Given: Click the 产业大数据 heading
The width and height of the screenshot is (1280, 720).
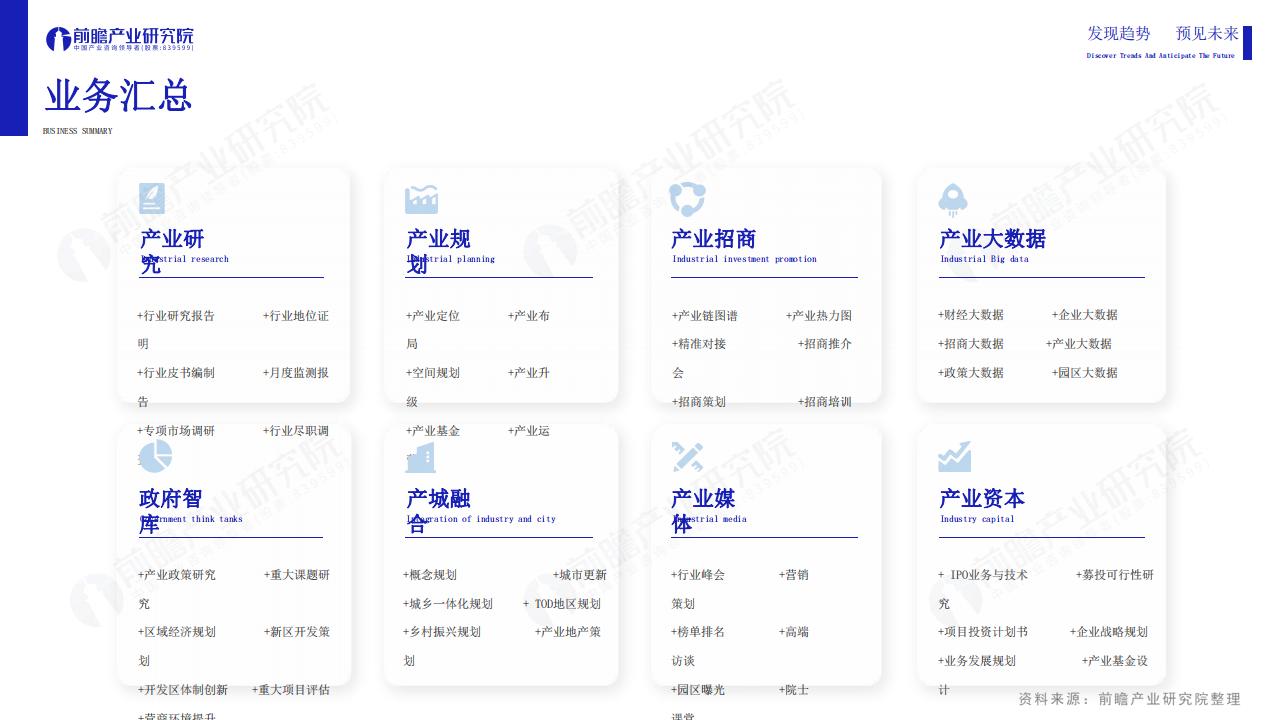Looking at the screenshot, I should coord(992,239).
